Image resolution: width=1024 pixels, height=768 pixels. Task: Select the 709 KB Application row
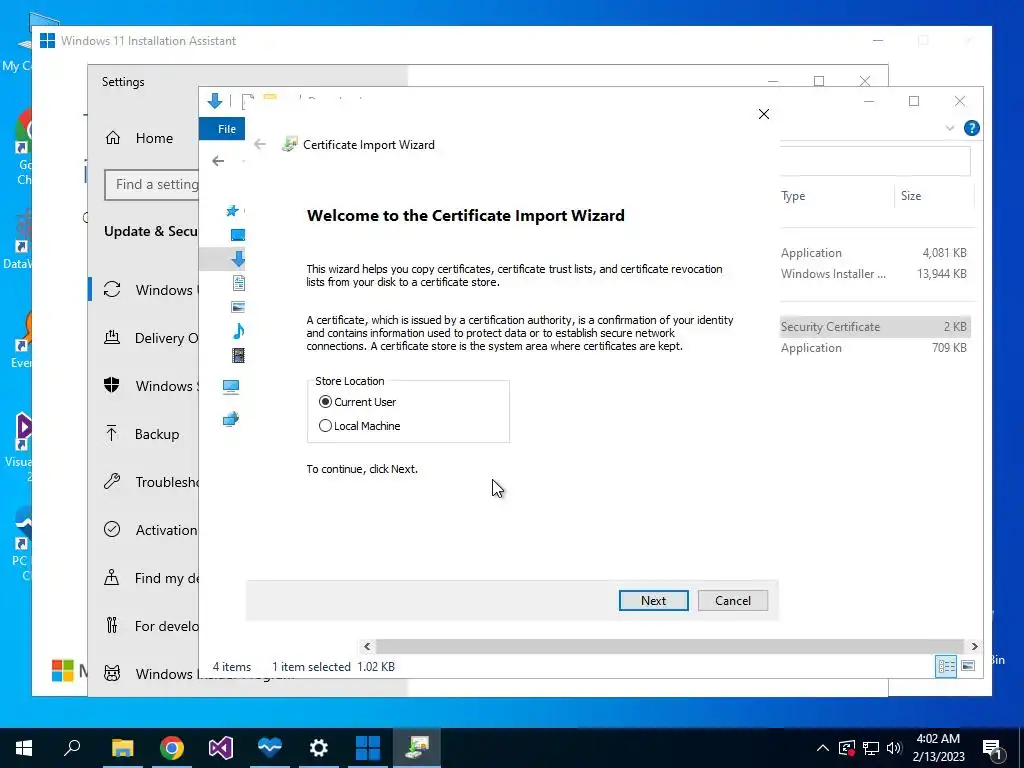point(875,347)
